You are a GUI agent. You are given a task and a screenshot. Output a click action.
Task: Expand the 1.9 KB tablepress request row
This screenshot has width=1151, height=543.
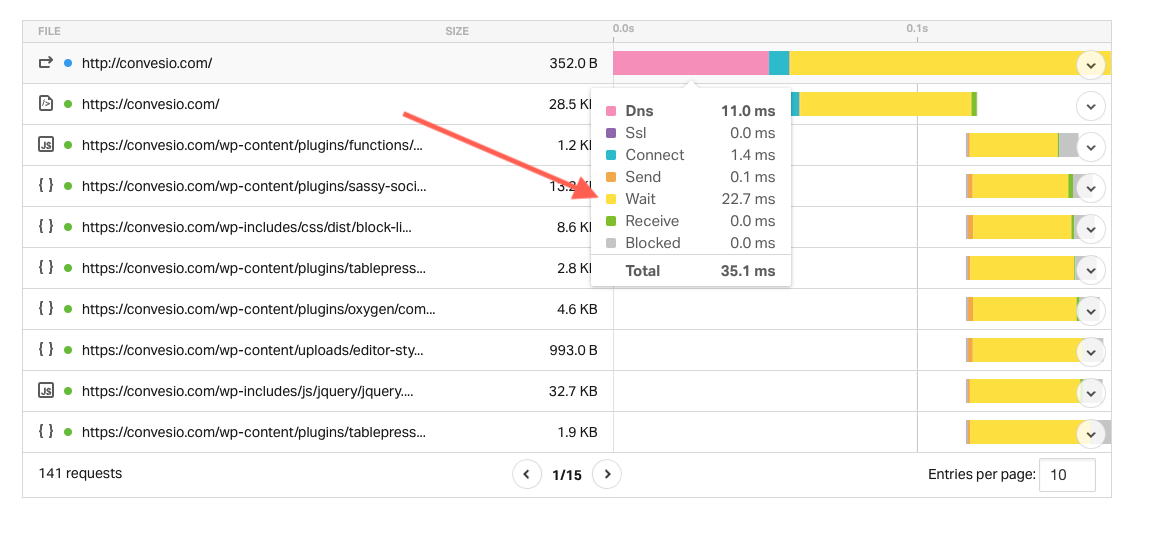click(x=1091, y=435)
